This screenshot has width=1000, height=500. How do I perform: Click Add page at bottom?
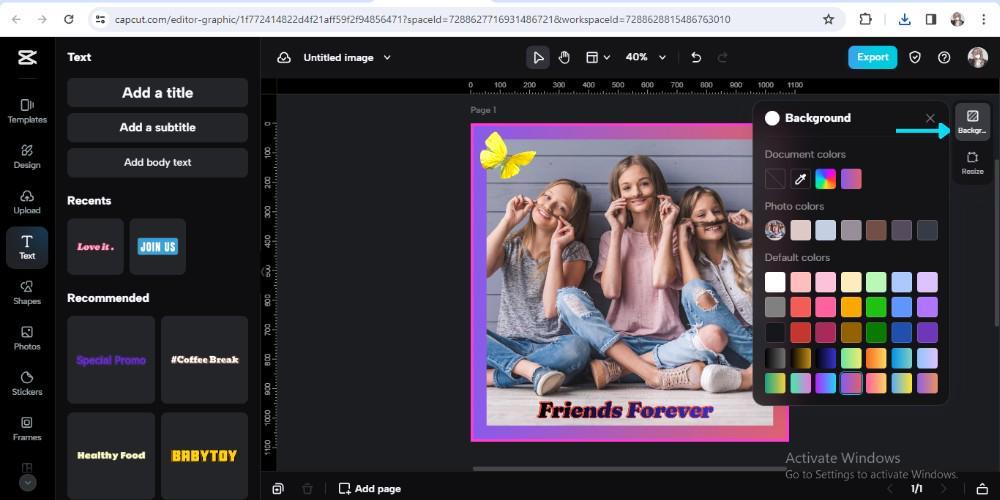tap(370, 489)
